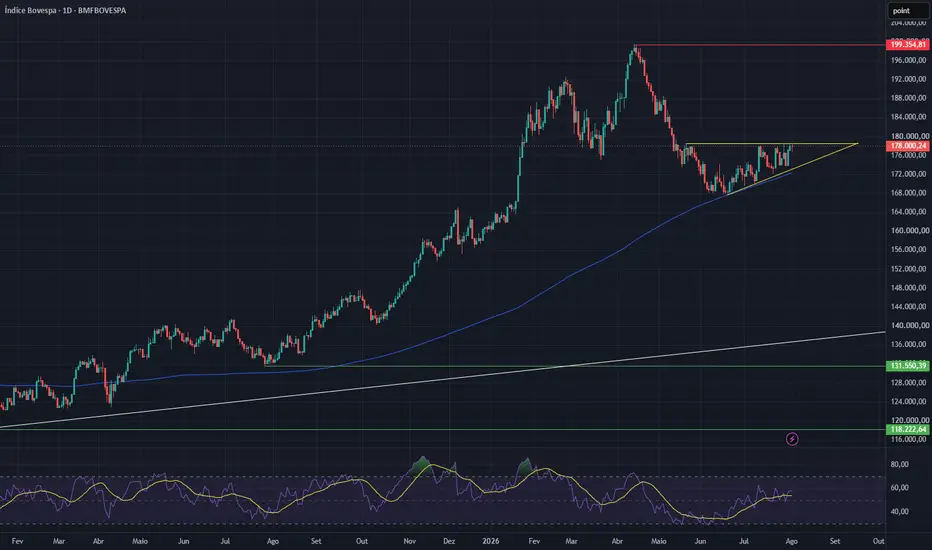The height and width of the screenshot is (550, 932).
Task: Click the Índice Bovespa symbol title
Action: pos(65,10)
